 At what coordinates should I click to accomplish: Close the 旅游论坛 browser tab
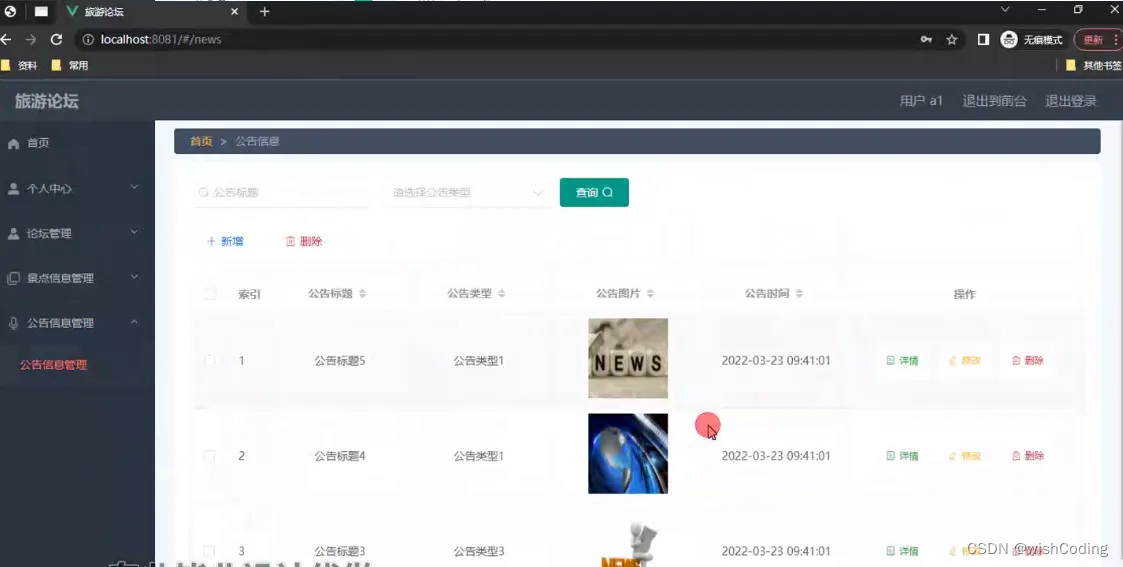[x=234, y=11]
